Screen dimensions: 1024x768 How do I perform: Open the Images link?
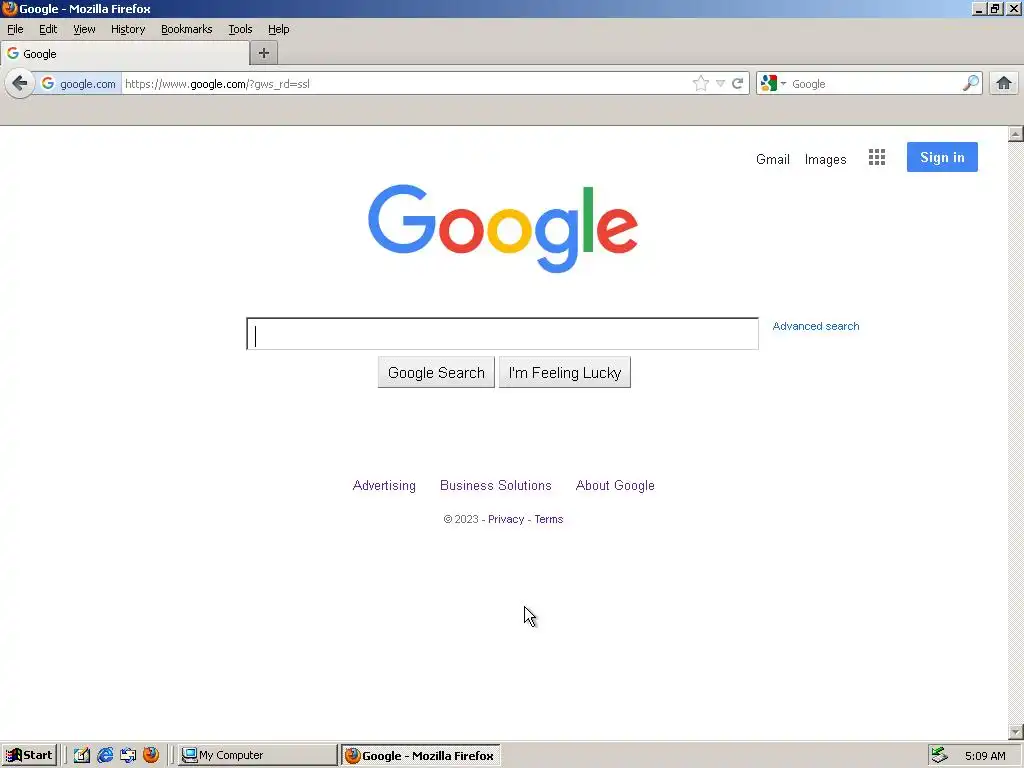(x=825, y=159)
